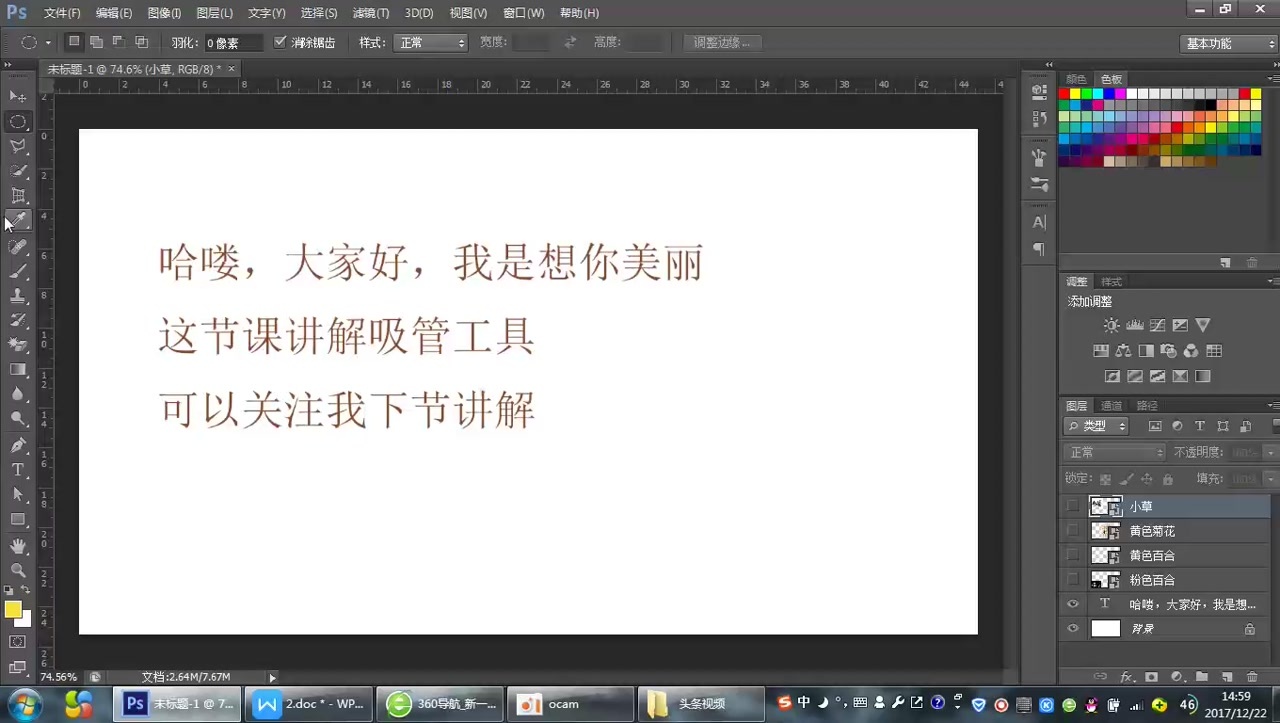Show the 粉色百合 layer

[x=1073, y=580]
